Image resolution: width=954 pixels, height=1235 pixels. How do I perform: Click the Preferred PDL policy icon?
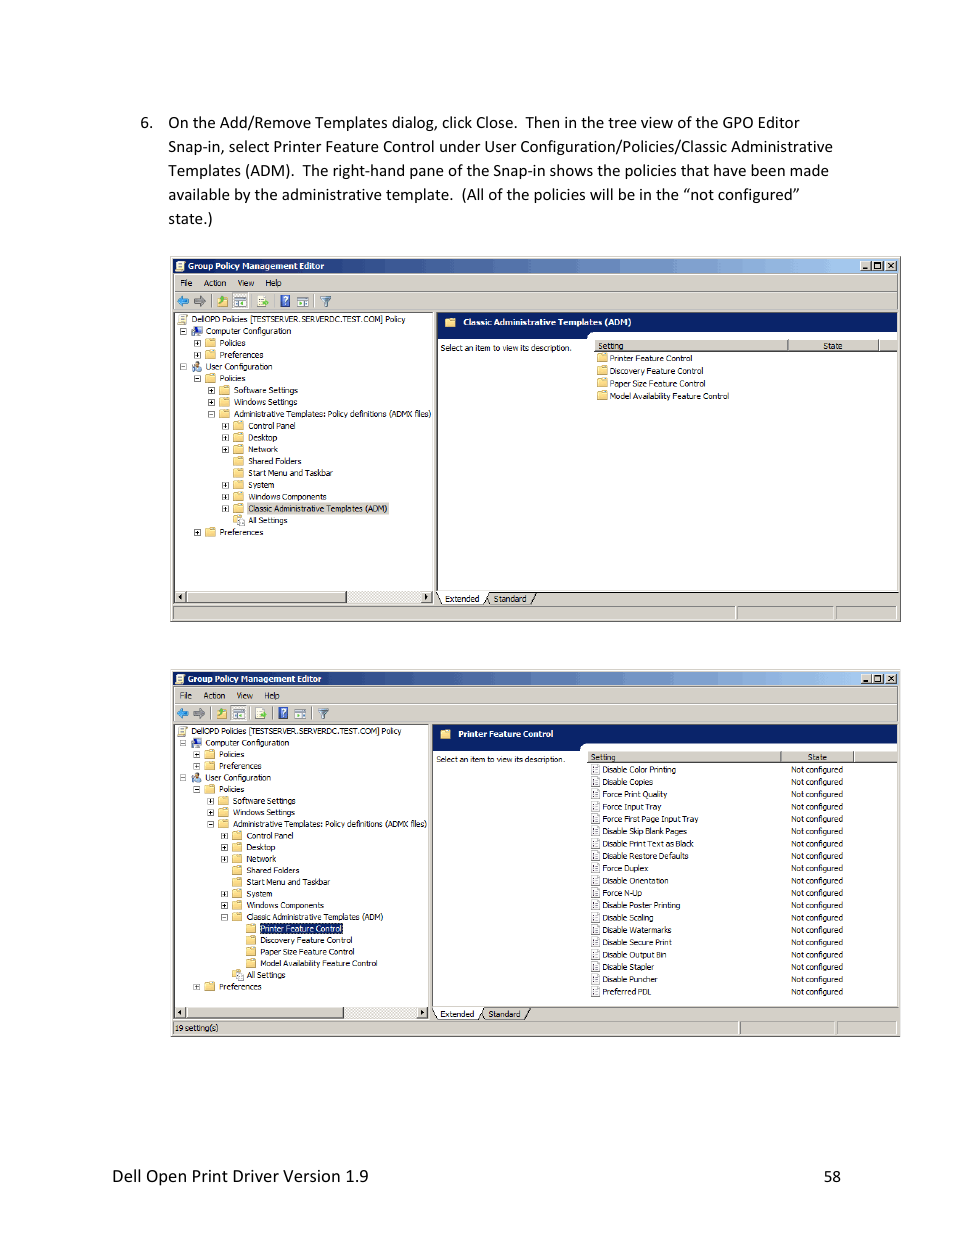tap(595, 992)
